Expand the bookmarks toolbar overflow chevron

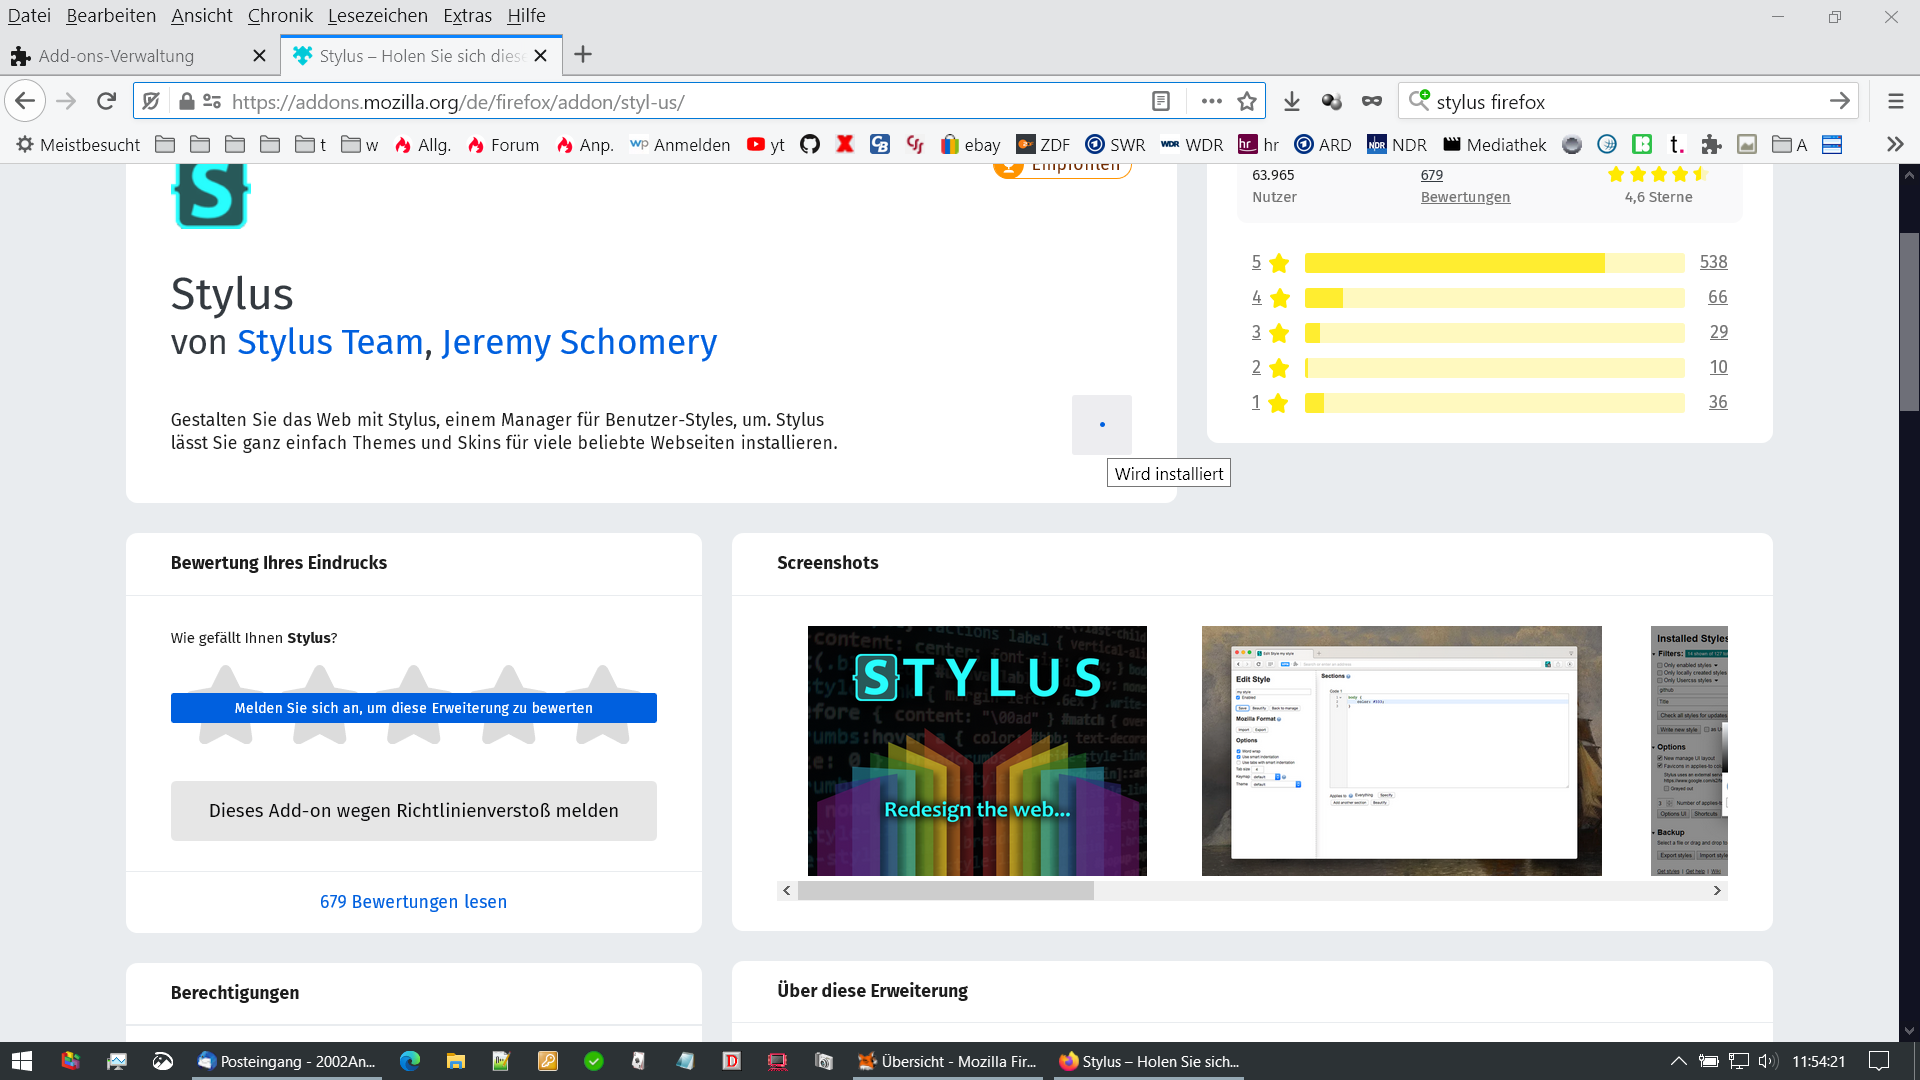tap(1894, 144)
